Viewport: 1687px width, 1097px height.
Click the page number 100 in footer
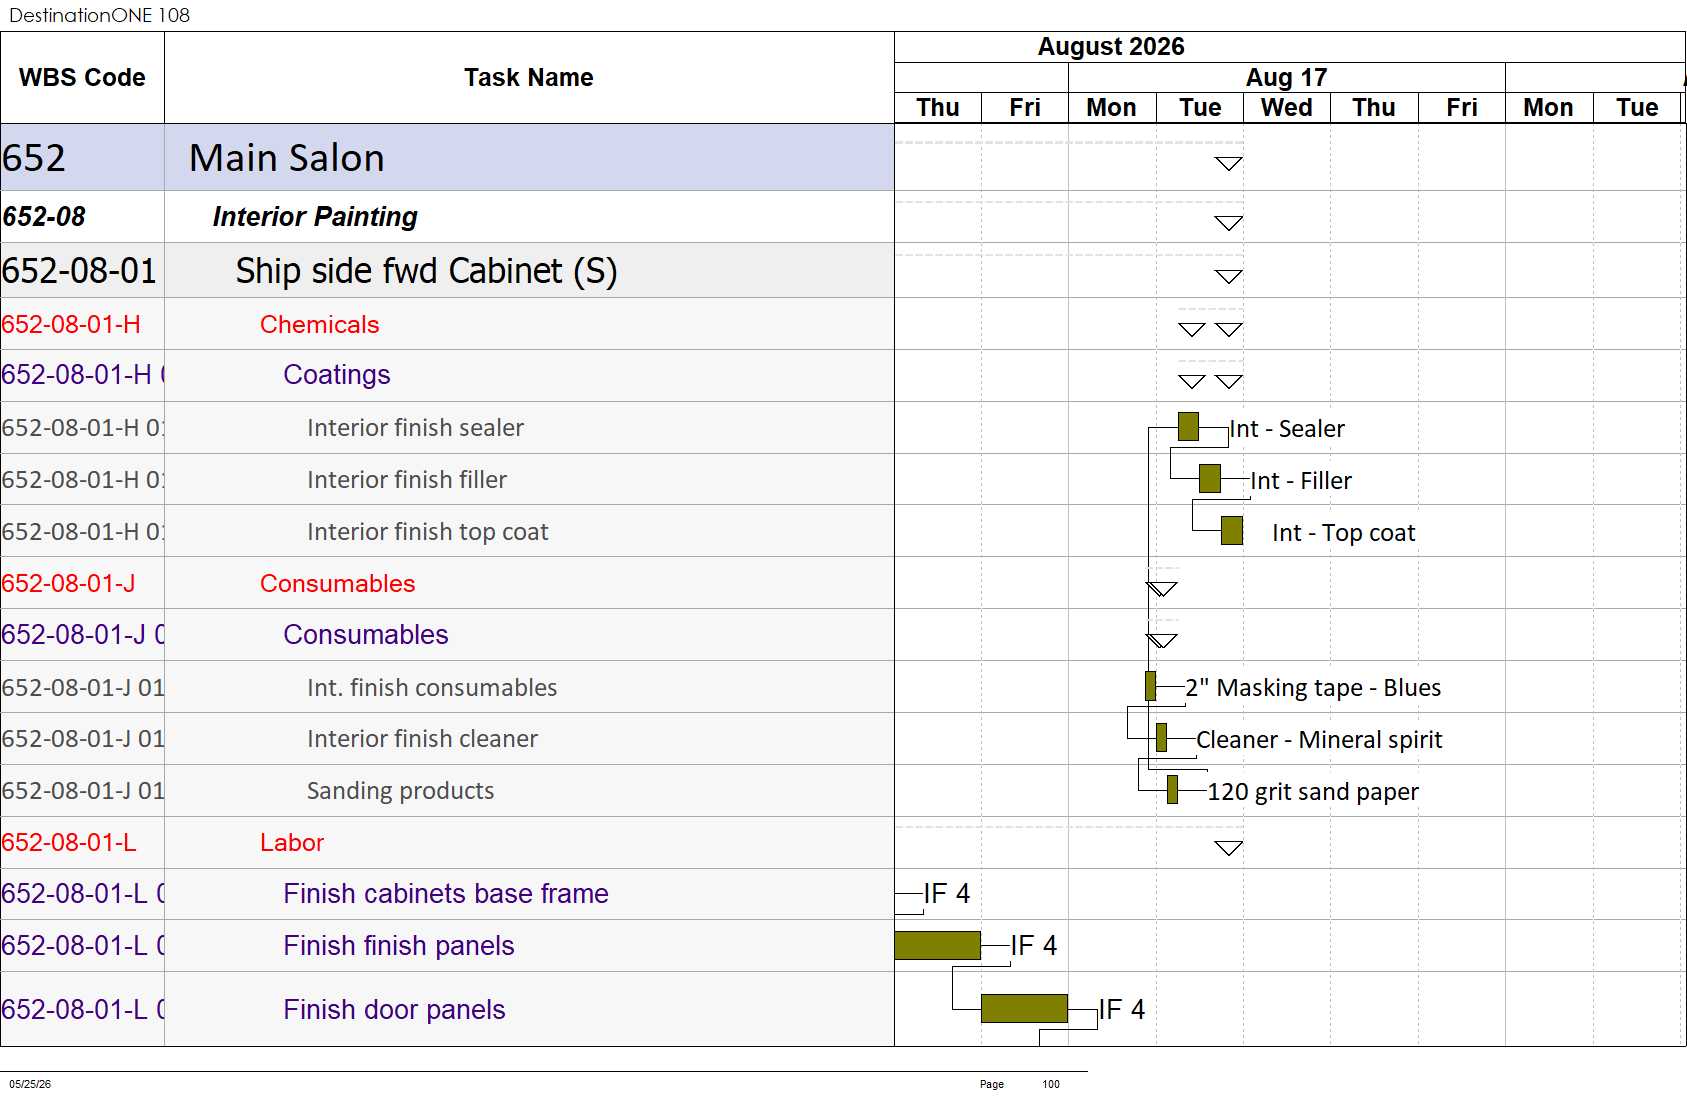(1051, 1084)
